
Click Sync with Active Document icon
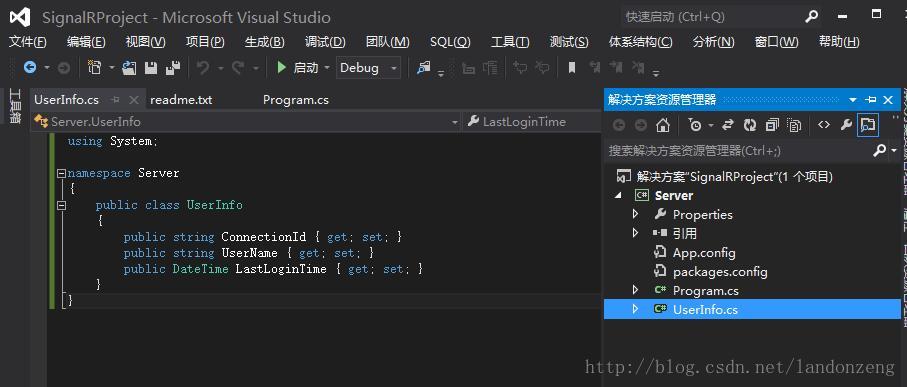click(728, 125)
